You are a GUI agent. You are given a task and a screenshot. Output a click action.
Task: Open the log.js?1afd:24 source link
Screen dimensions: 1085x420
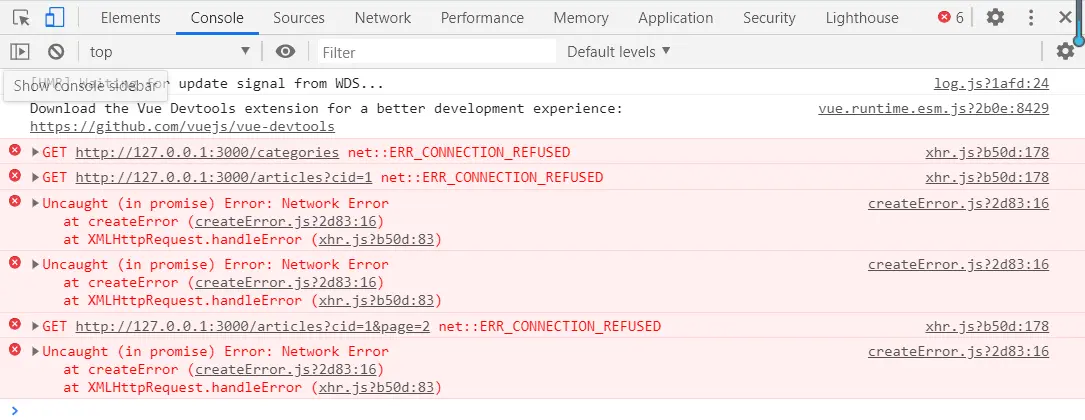tap(991, 84)
